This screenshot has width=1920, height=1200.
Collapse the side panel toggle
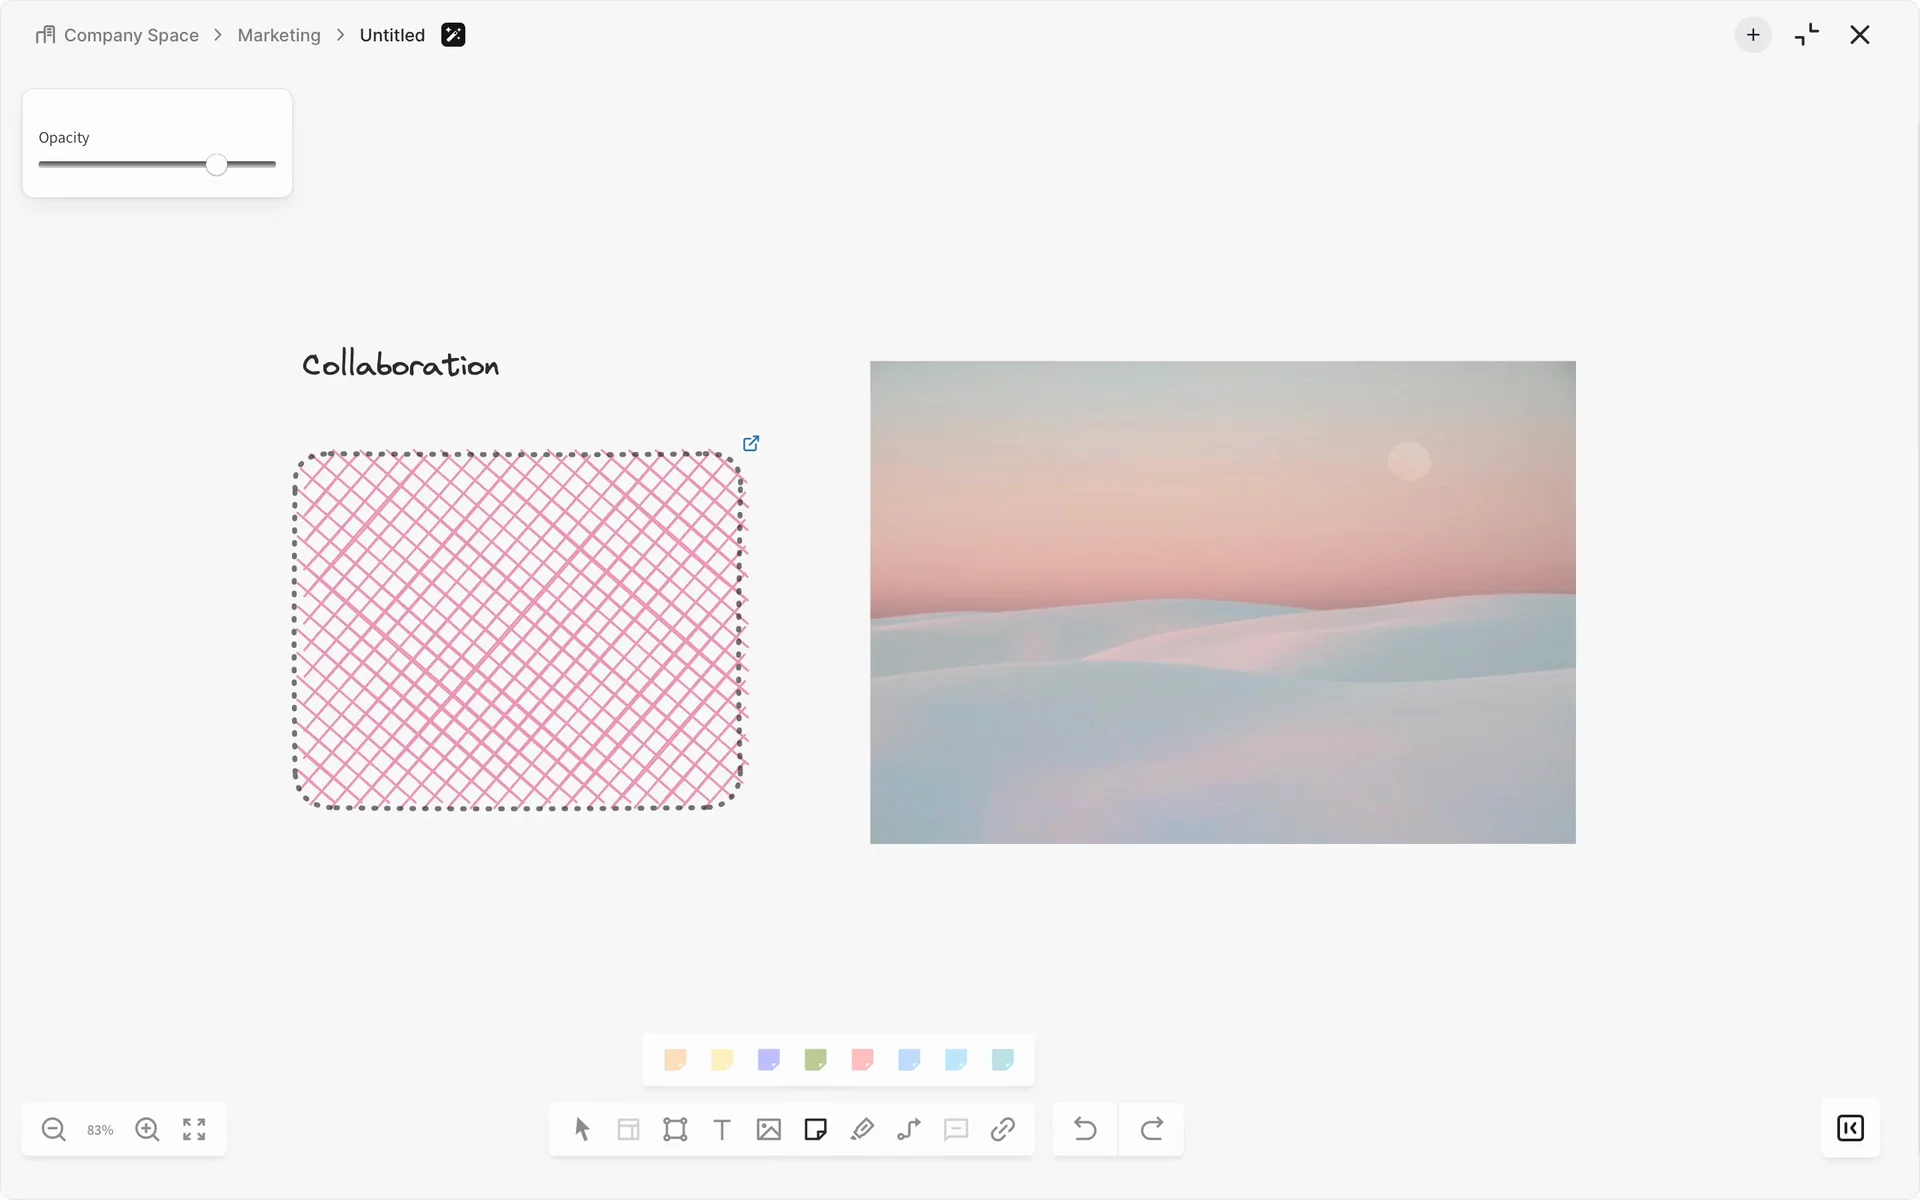click(x=1850, y=1128)
